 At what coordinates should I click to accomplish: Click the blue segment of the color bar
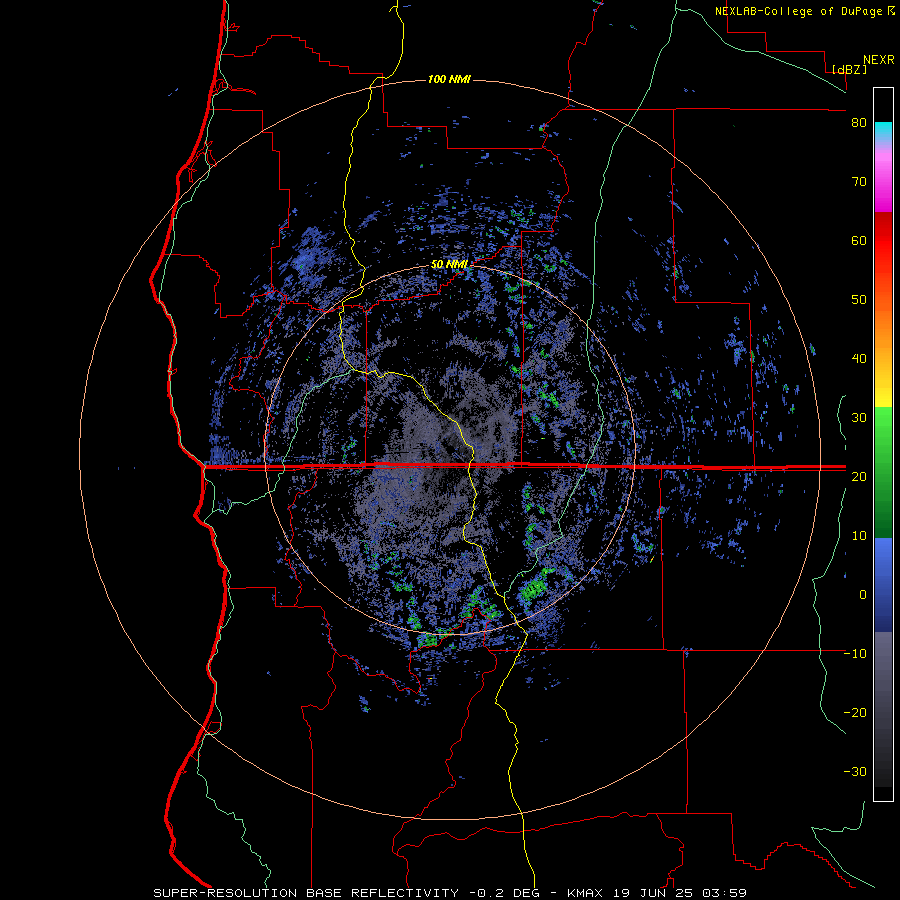(x=883, y=585)
